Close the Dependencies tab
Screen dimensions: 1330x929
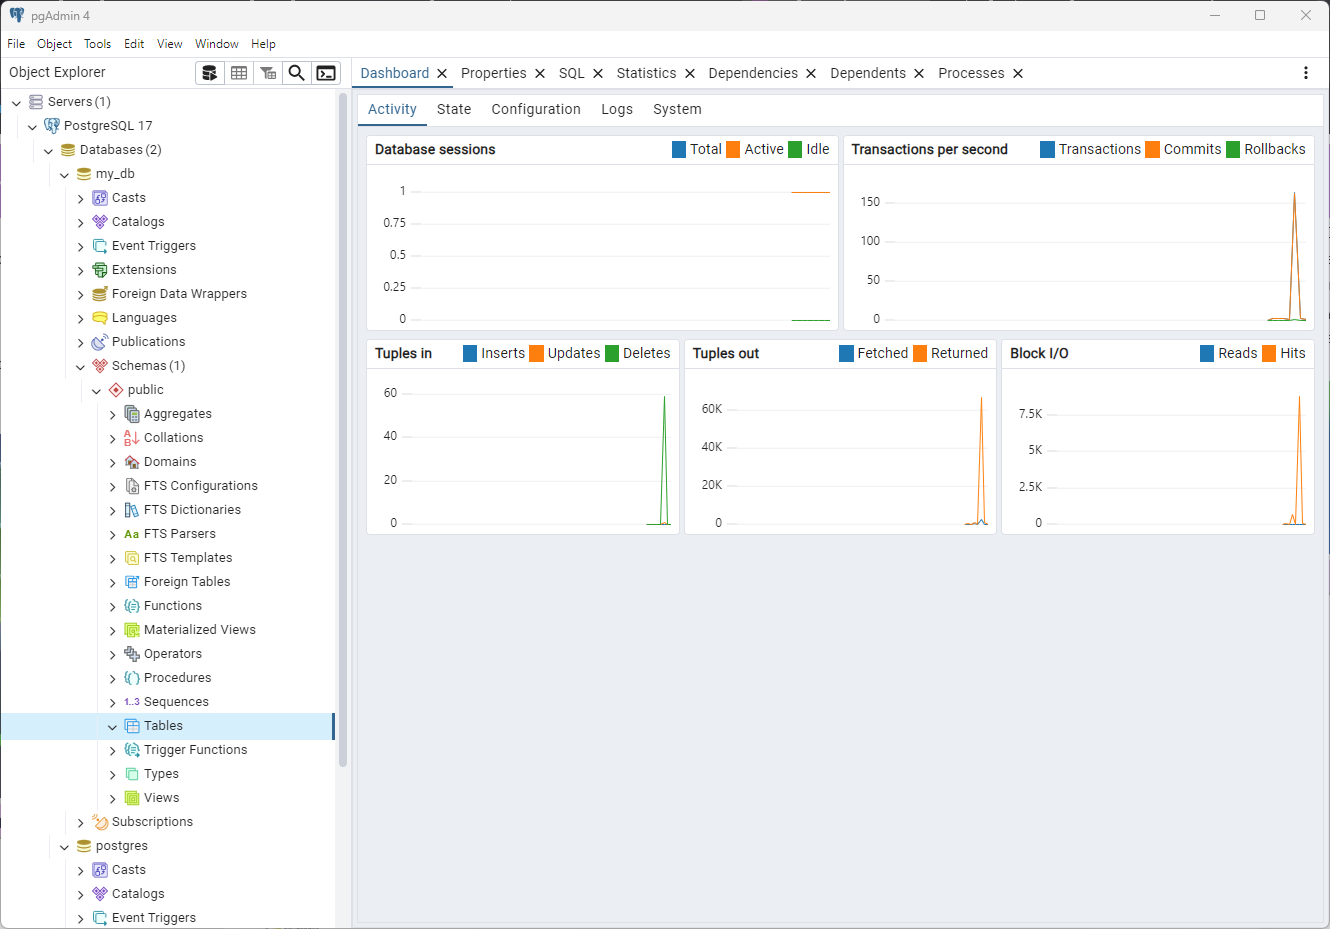click(x=811, y=73)
